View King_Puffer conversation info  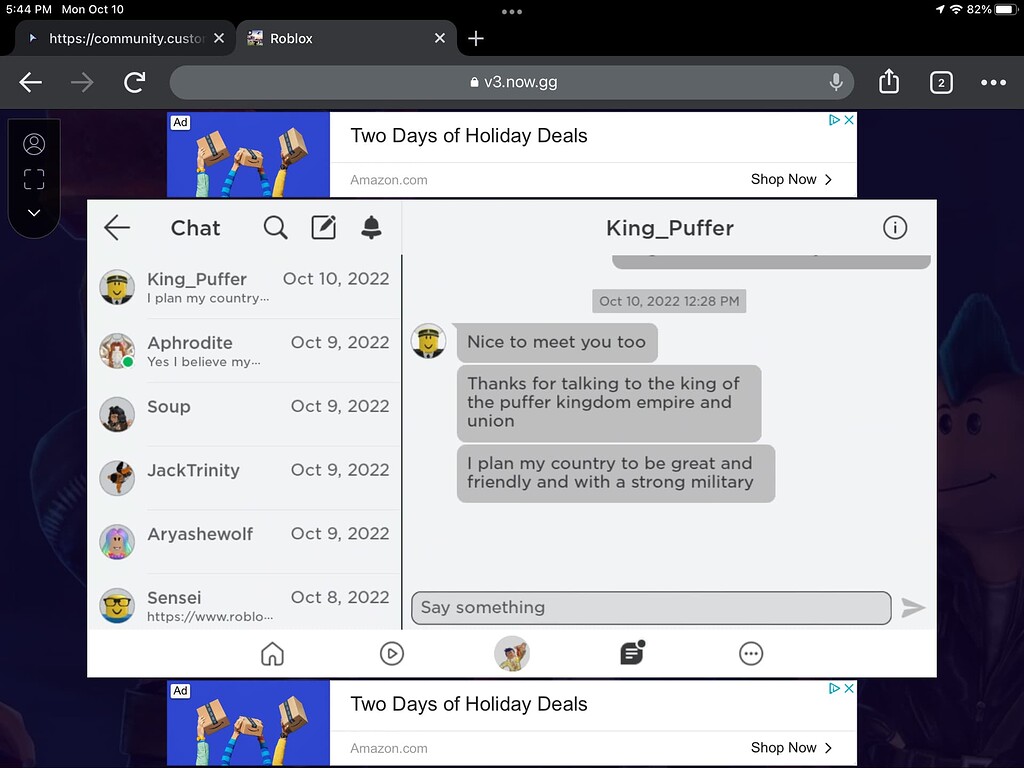(x=895, y=227)
